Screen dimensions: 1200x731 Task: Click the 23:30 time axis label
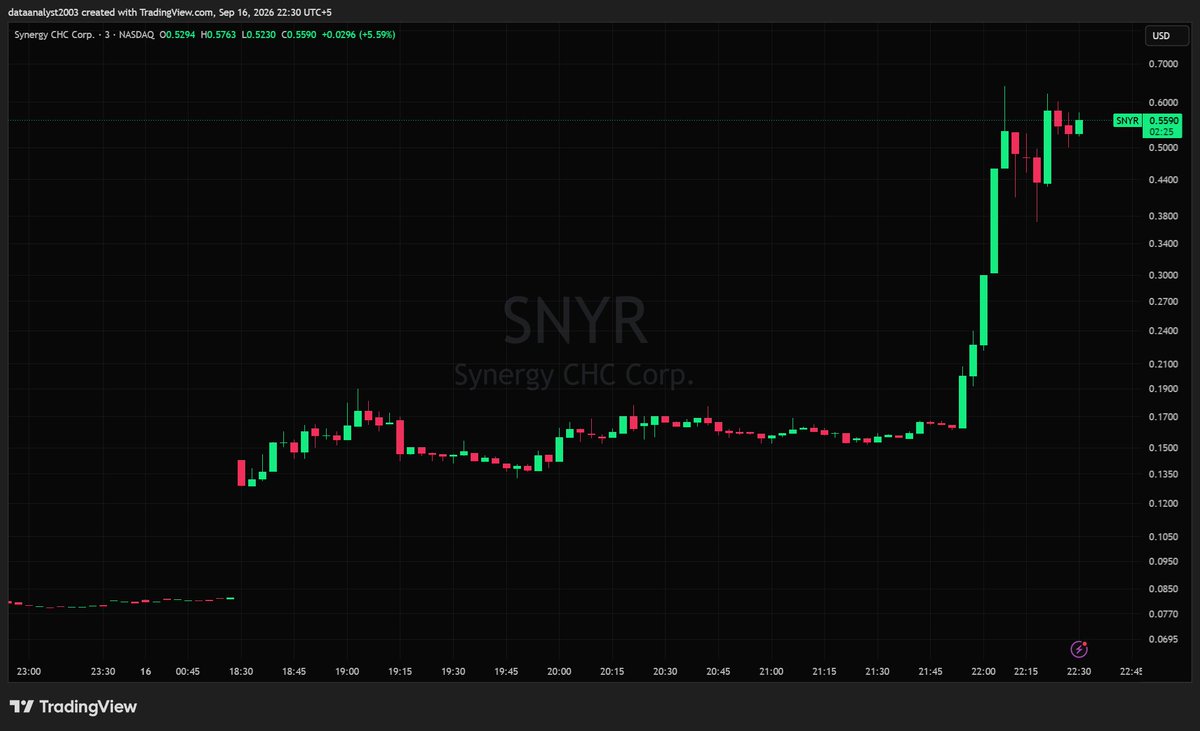click(103, 671)
